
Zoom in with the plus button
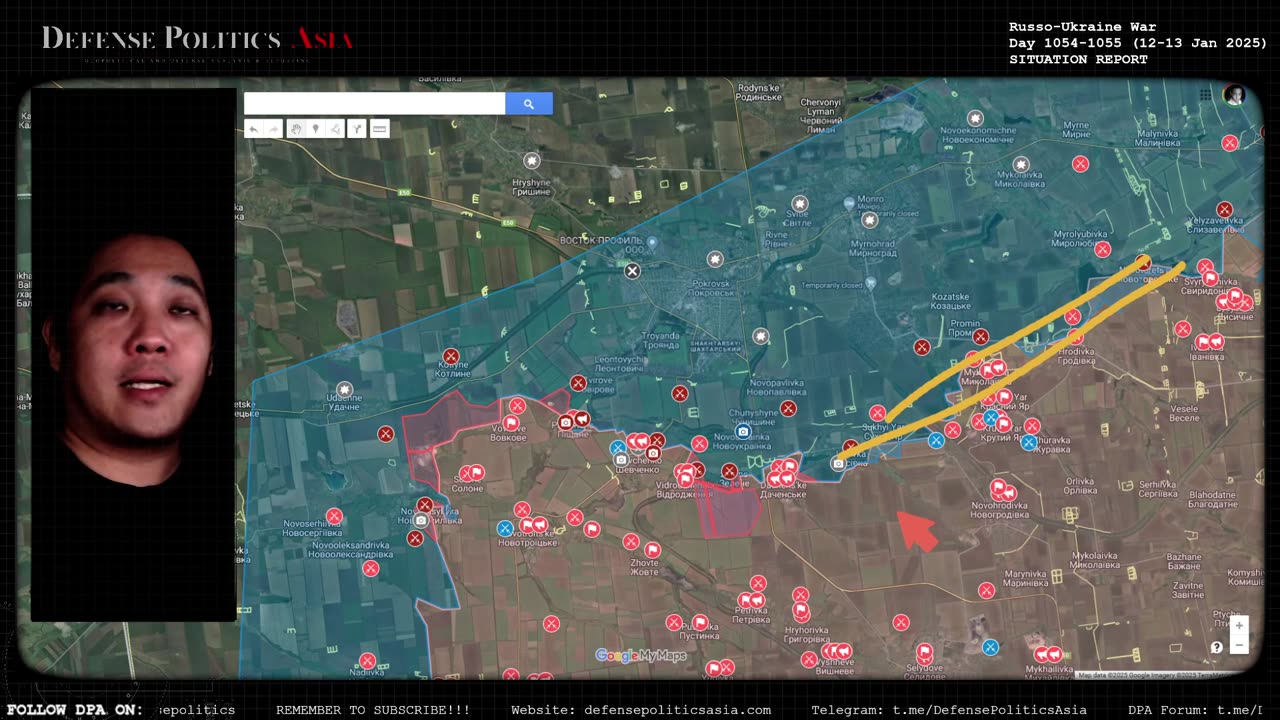point(1239,626)
